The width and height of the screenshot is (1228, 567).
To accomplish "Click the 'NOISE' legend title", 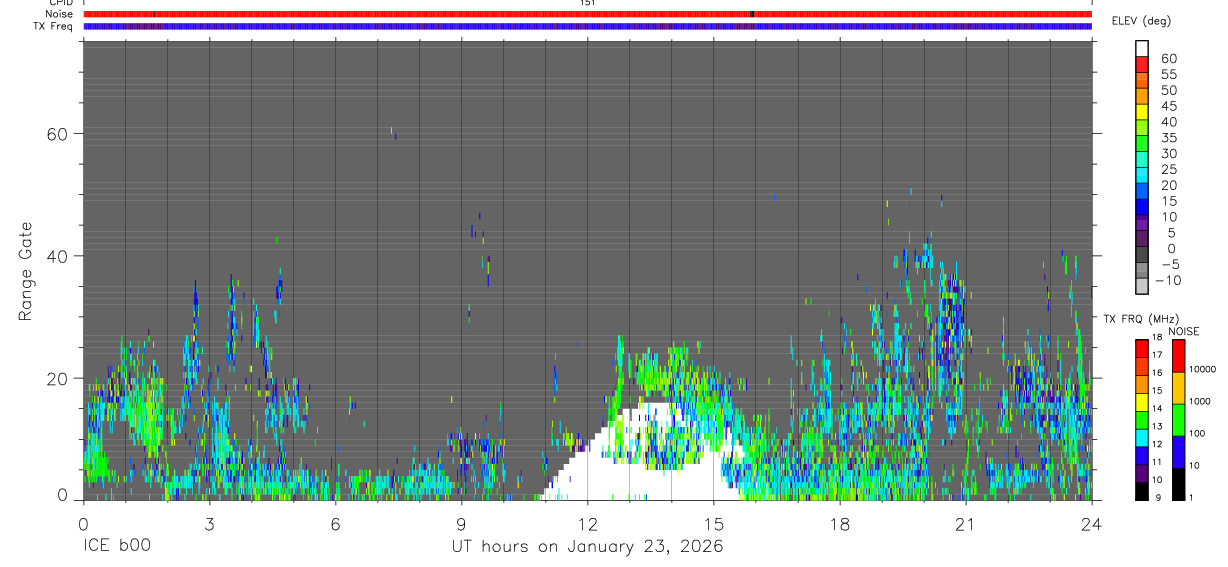I will tap(1184, 331).
